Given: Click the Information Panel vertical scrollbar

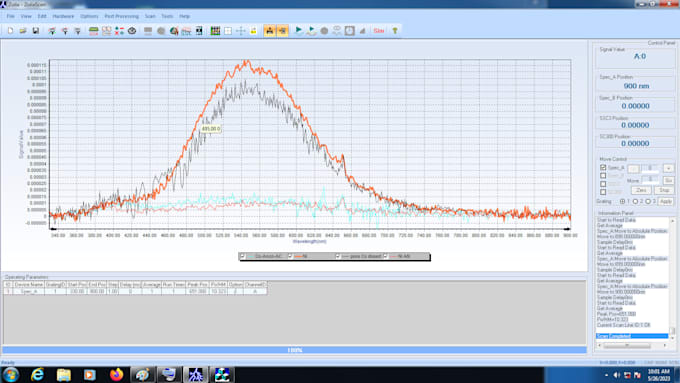Looking at the screenshot, I should coord(673,278).
